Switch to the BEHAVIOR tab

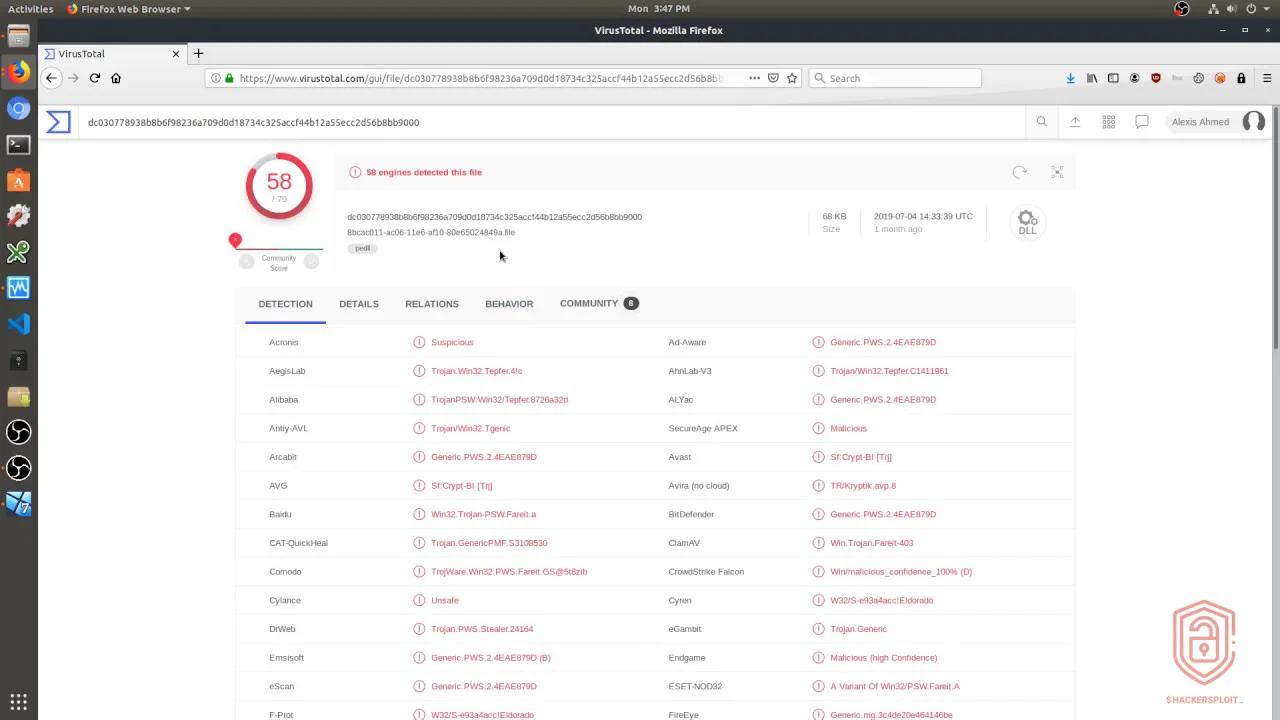coord(509,304)
